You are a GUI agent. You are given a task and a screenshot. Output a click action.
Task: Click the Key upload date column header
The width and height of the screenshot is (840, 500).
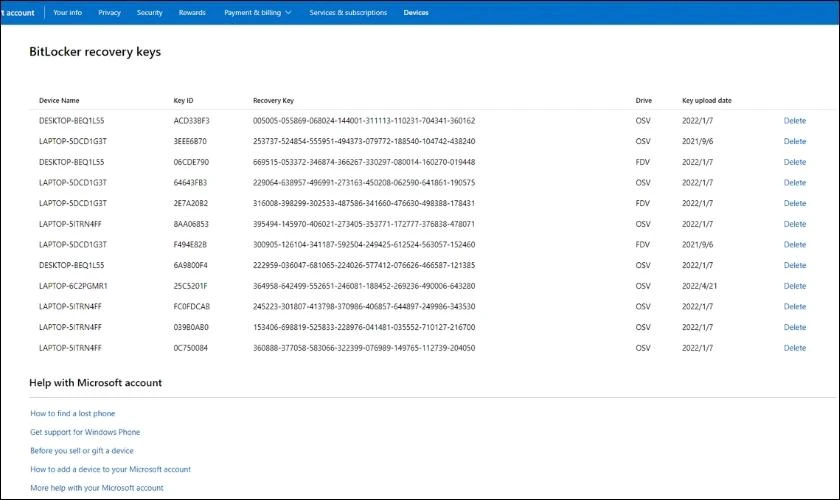pos(707,100)
